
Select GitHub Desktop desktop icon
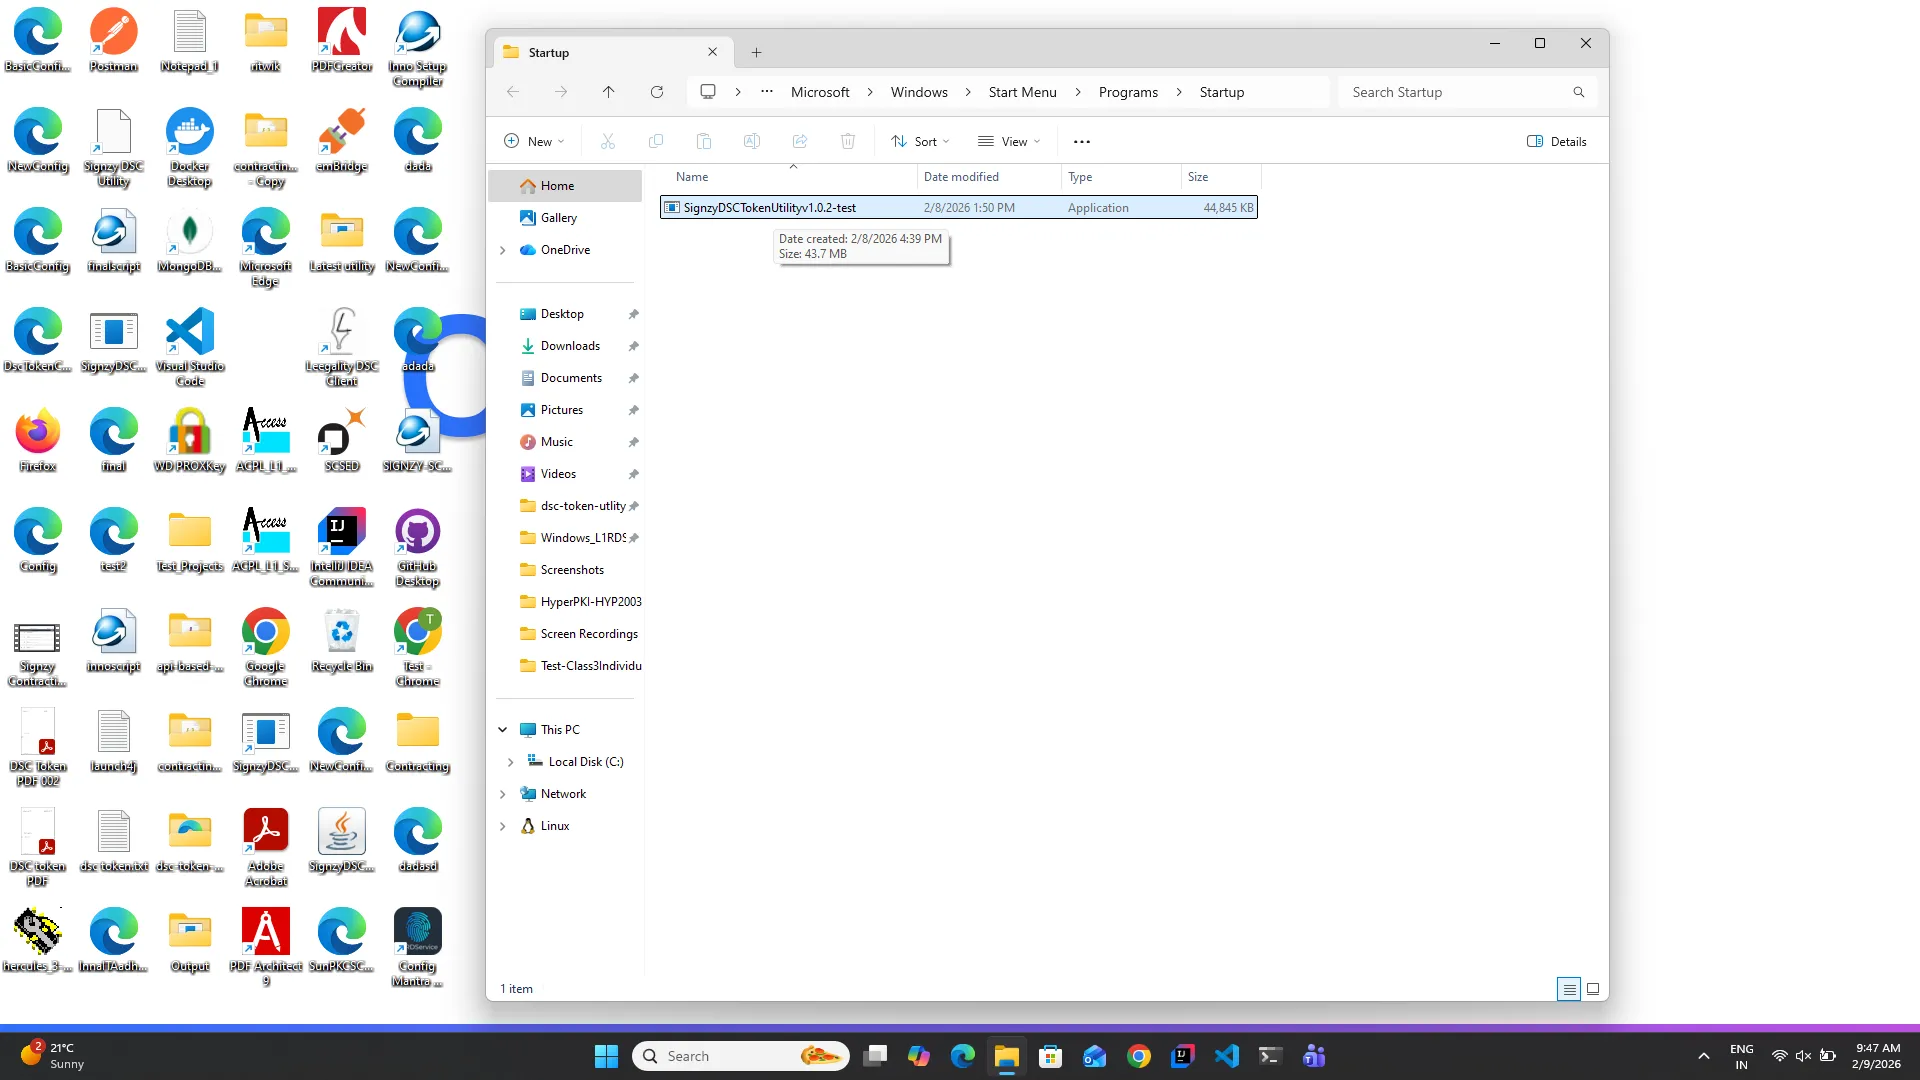point(417,547)
